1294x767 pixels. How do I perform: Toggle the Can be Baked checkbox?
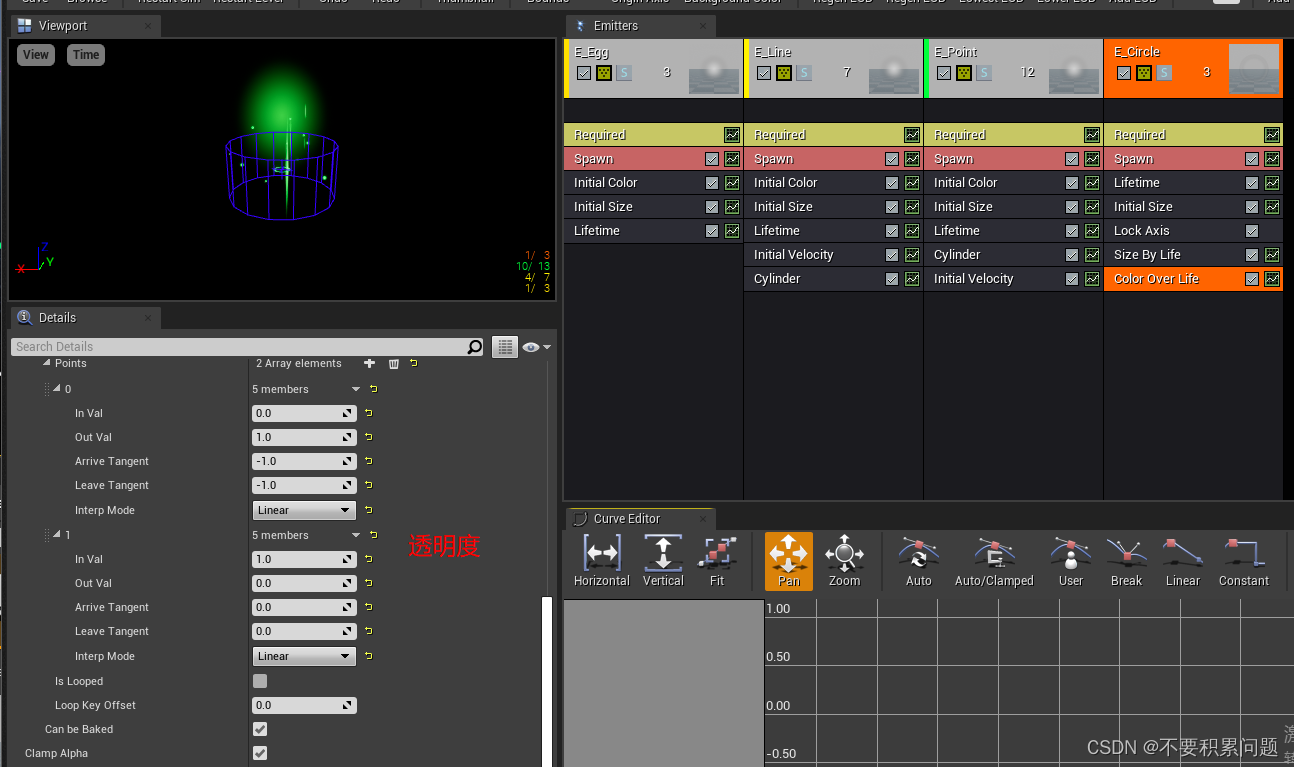260,729
